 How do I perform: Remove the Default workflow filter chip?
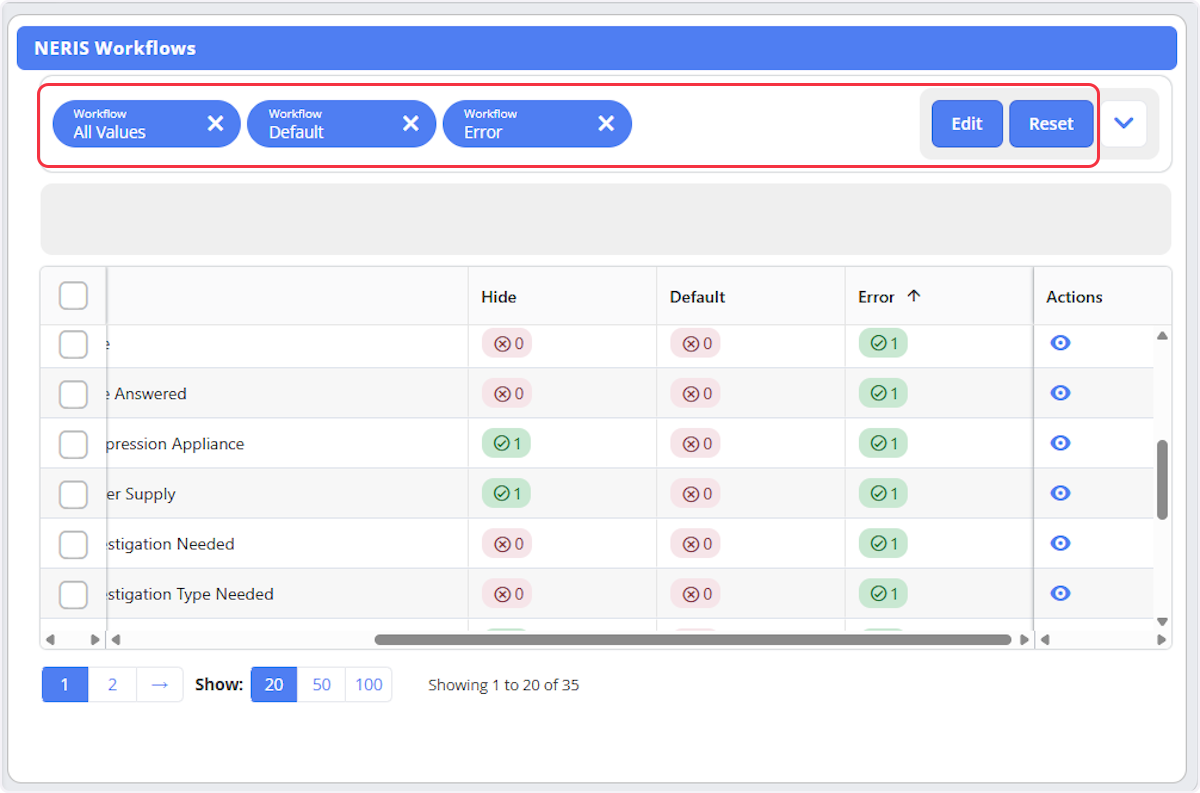tap(411, 123)
